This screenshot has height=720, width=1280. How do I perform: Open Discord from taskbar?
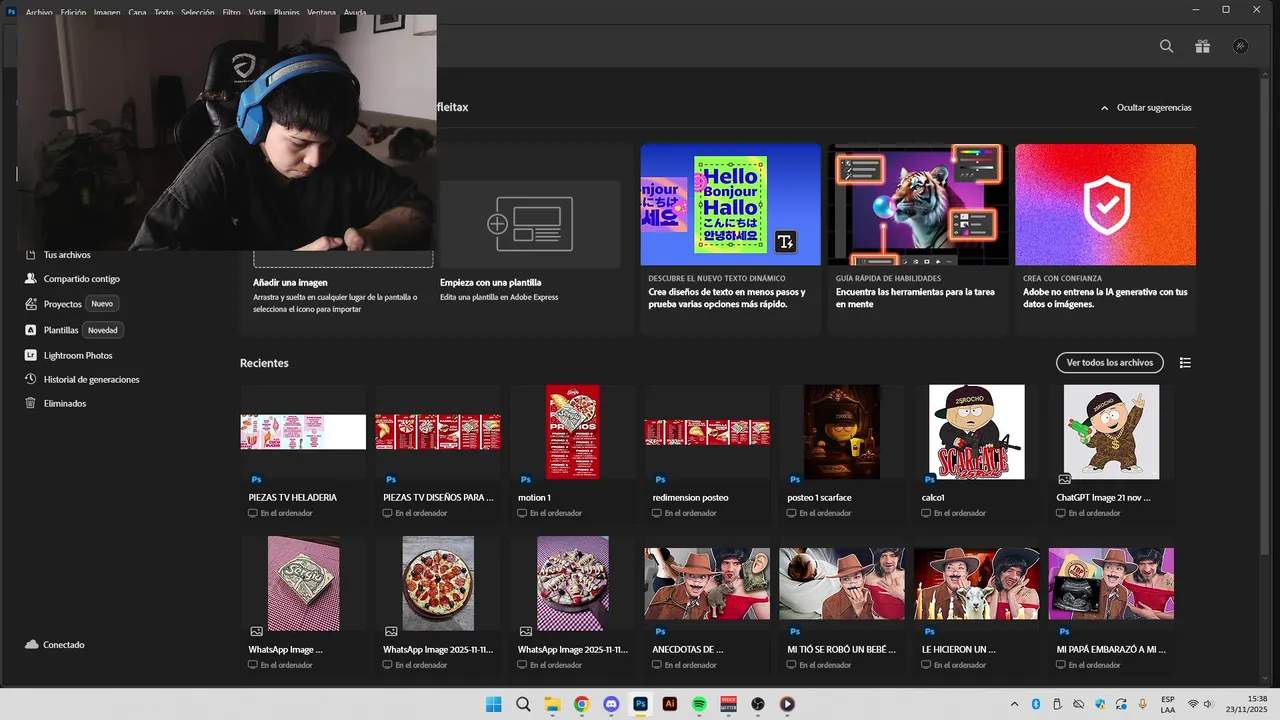[611, 704]
